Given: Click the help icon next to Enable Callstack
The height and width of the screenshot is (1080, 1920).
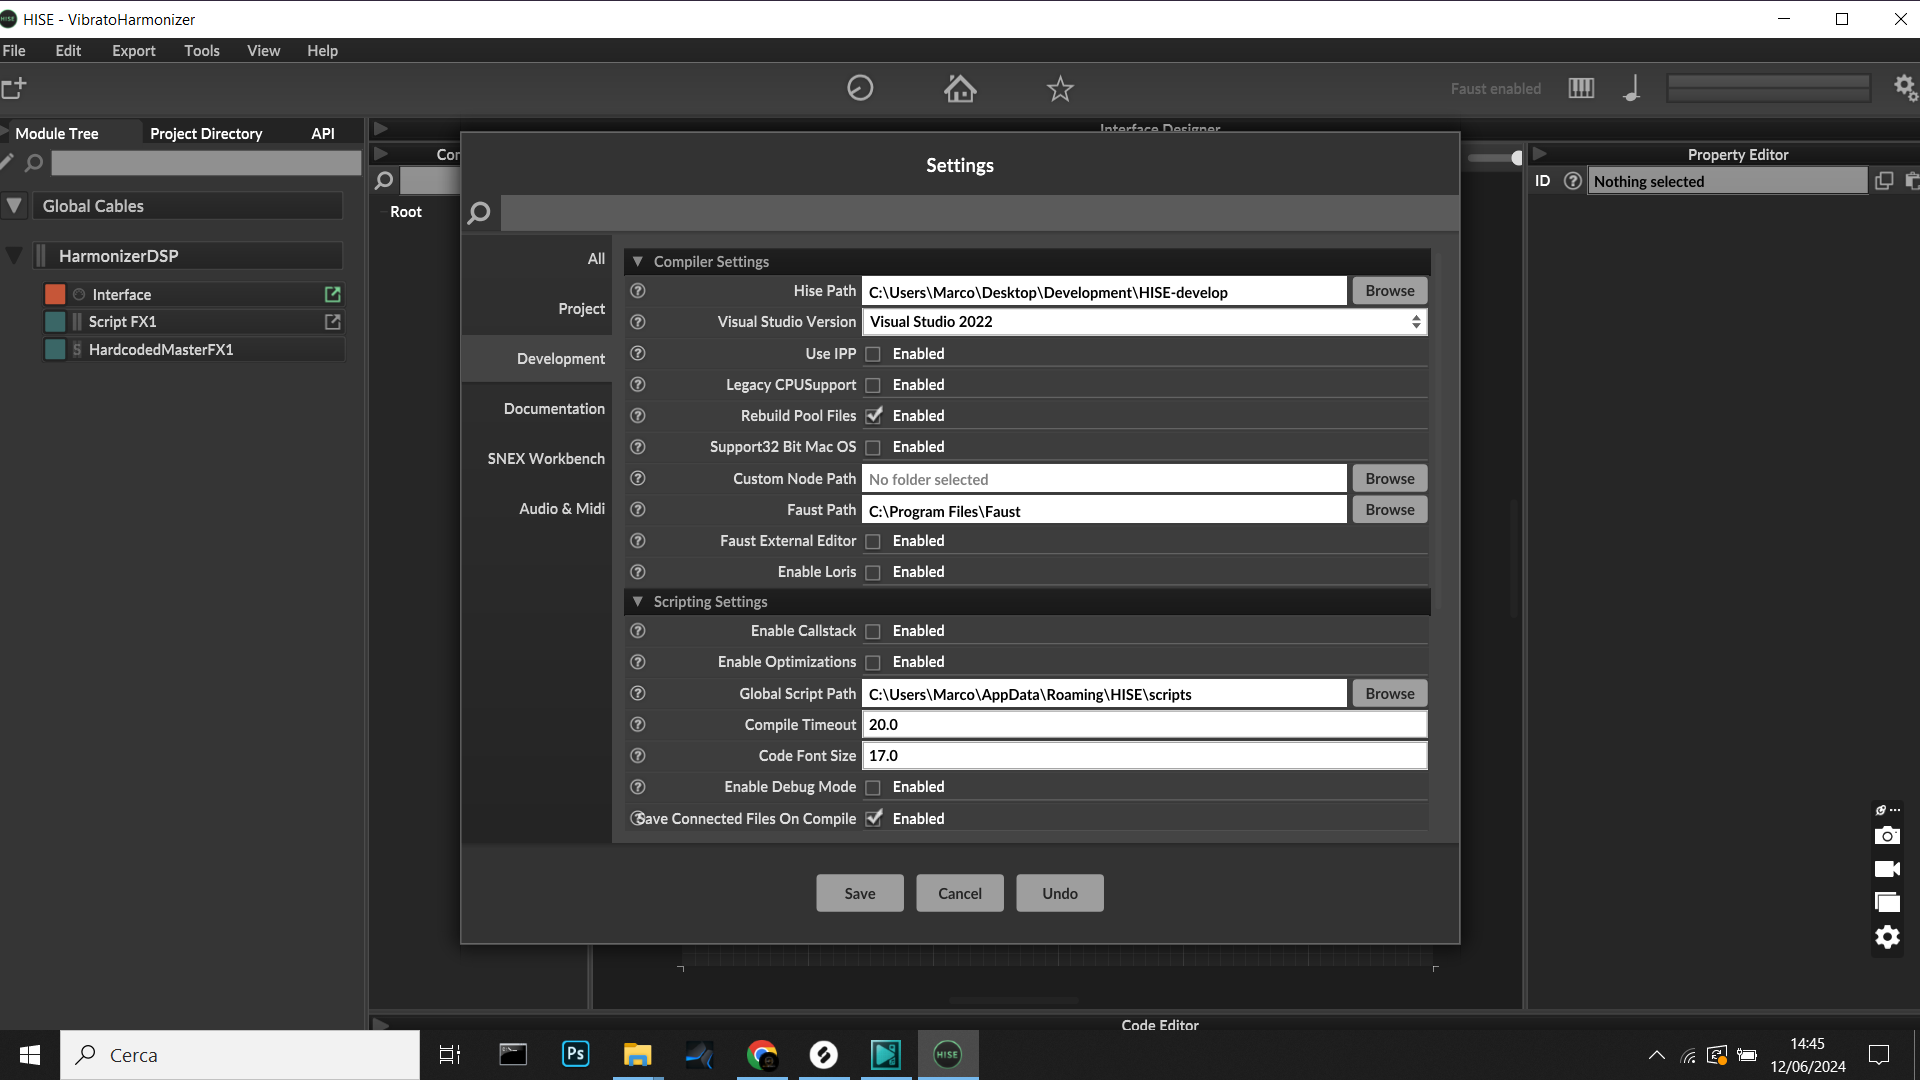Looking at the screenshot, I should pyautogui.click(x=638, y=631).
